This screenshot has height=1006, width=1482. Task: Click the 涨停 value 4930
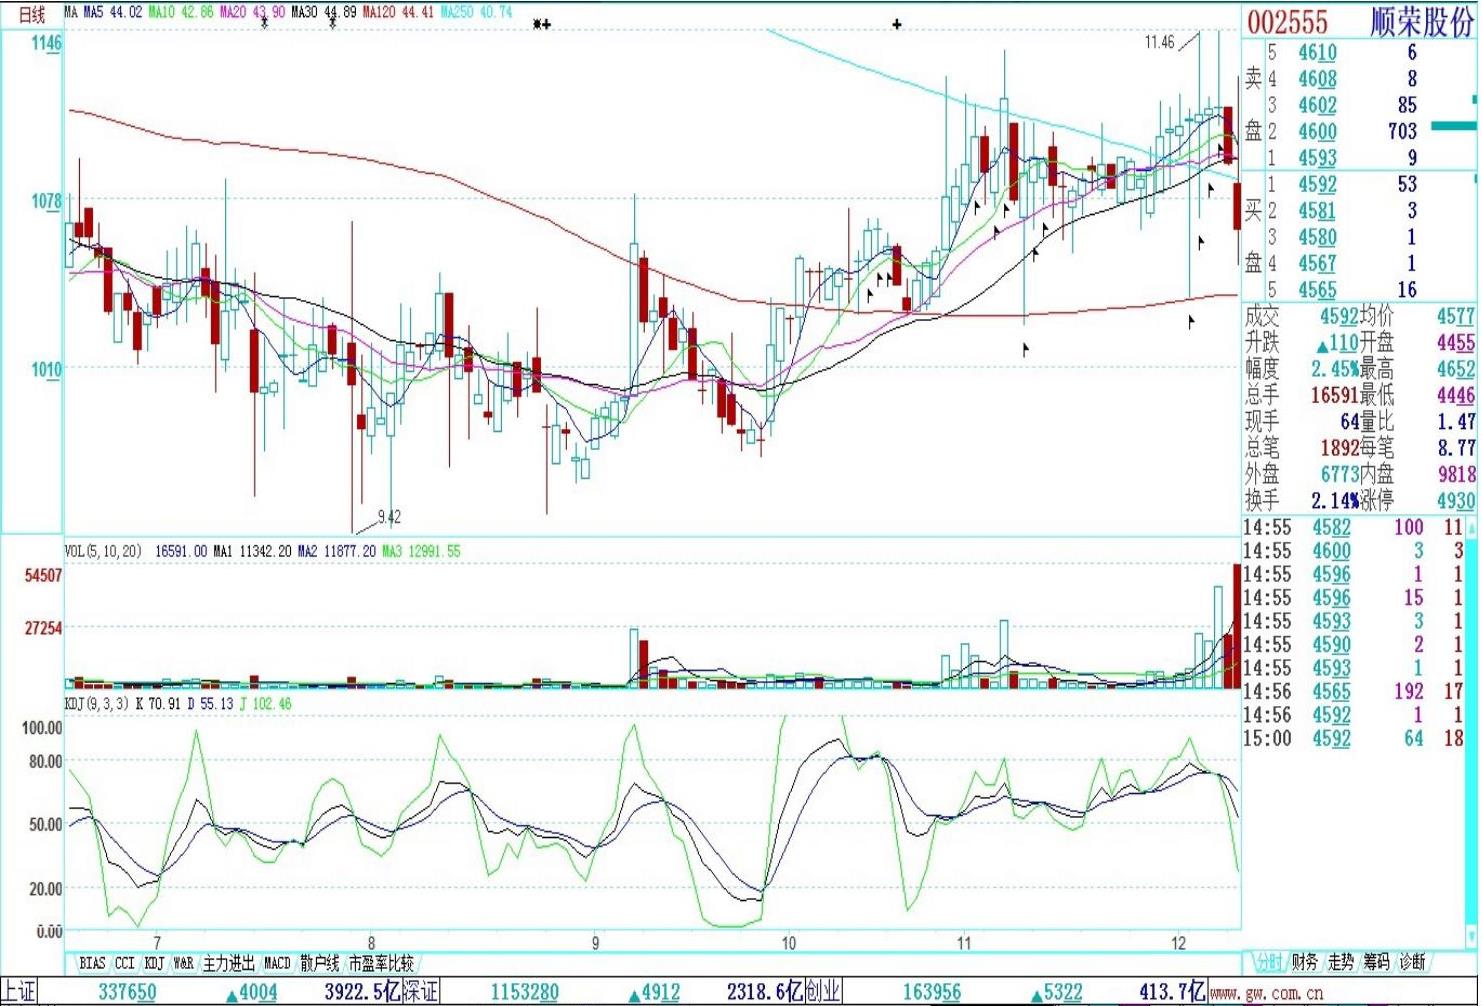click(1456, 501)
